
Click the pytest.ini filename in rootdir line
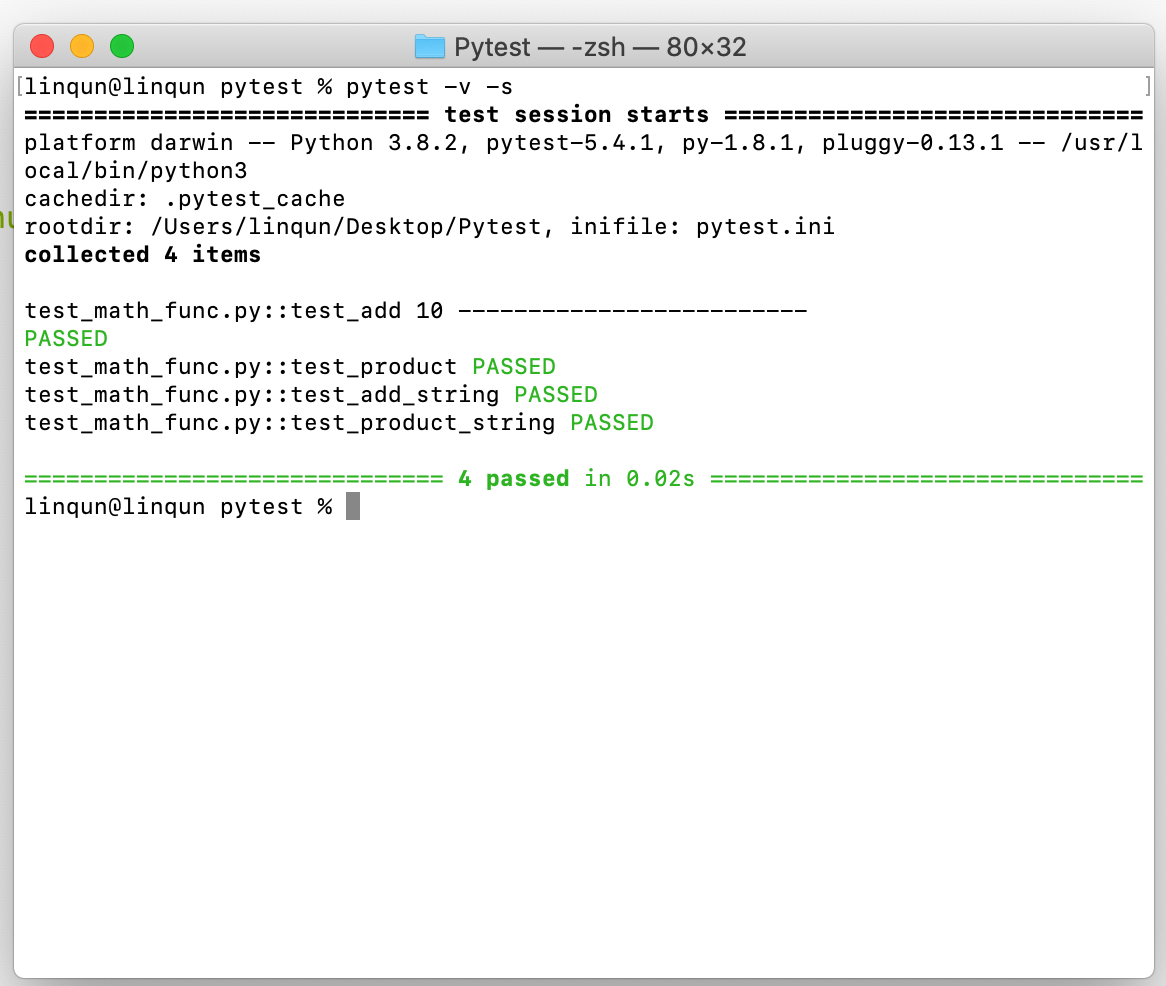coord(766,226)
